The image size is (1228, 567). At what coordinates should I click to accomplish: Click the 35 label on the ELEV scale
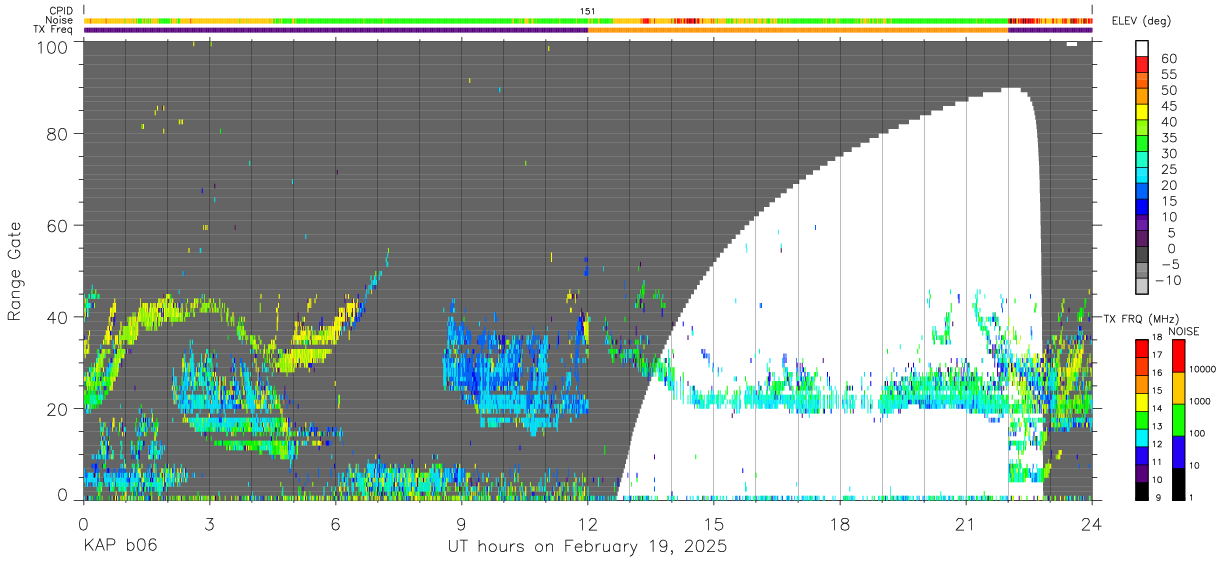tap(1167, 137)
